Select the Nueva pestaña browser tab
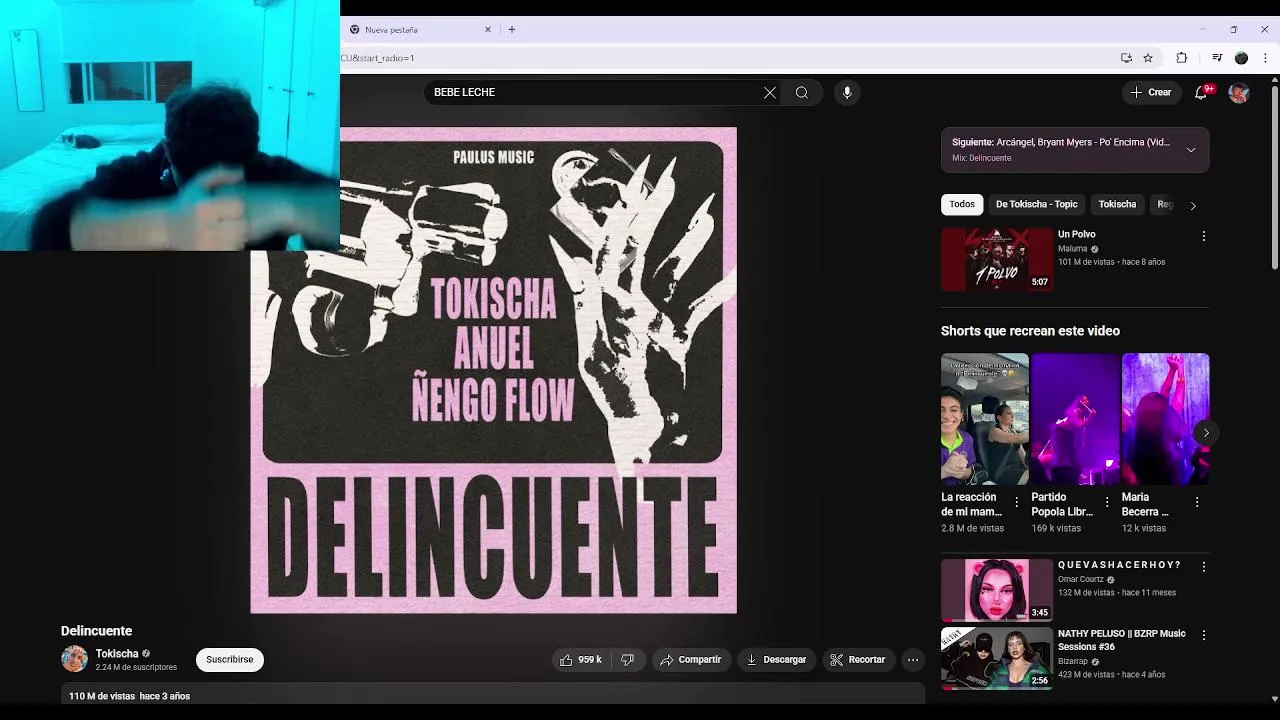The image size is (1280, 720). point(420,30)
